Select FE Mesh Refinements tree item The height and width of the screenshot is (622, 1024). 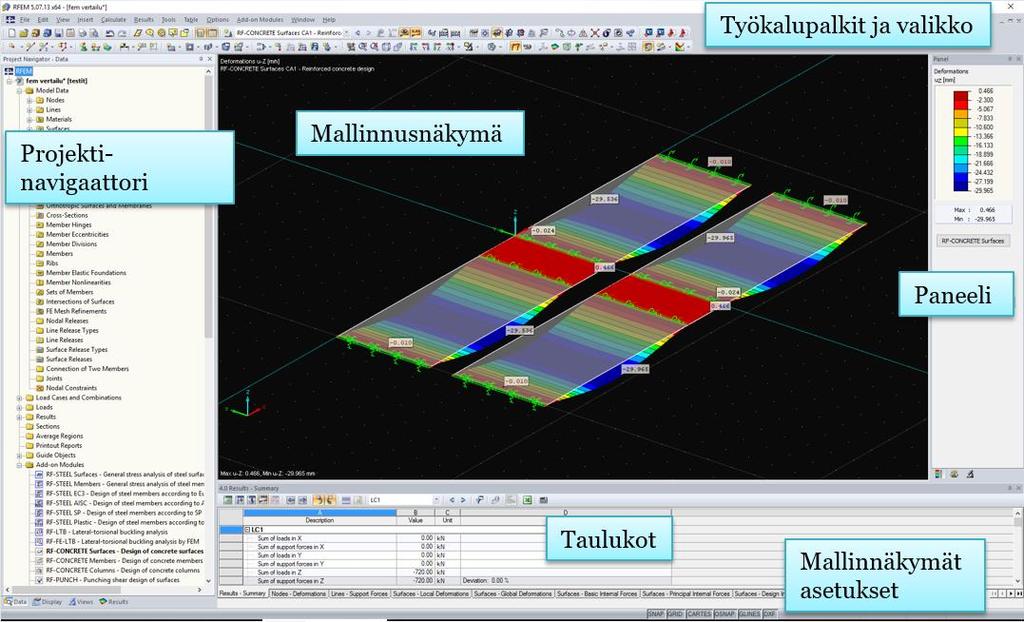click(76, 312)
